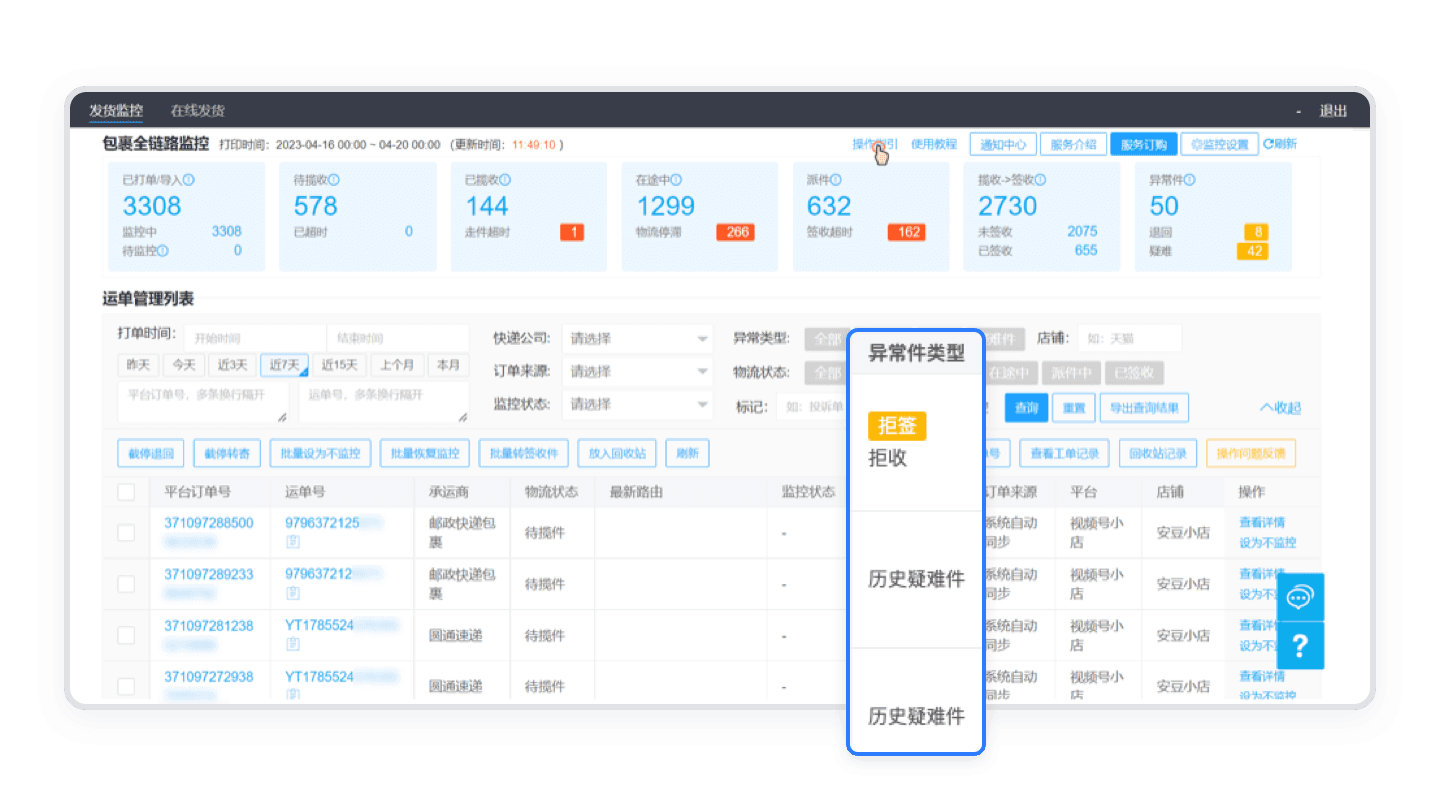1440x800 pixels.
Task: Click the 通知中心 notification center button
Action: [x=1003, y=143]
